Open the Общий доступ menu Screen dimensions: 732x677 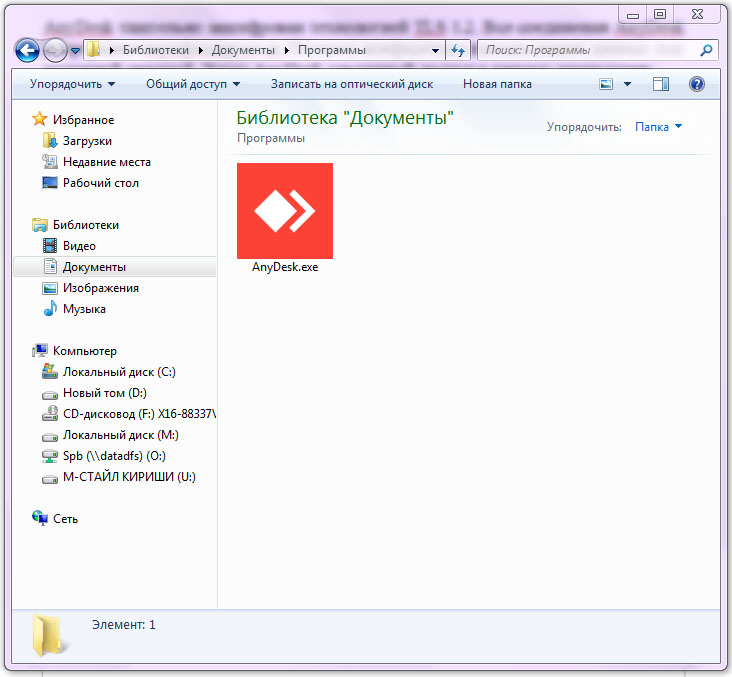[193, 84]
